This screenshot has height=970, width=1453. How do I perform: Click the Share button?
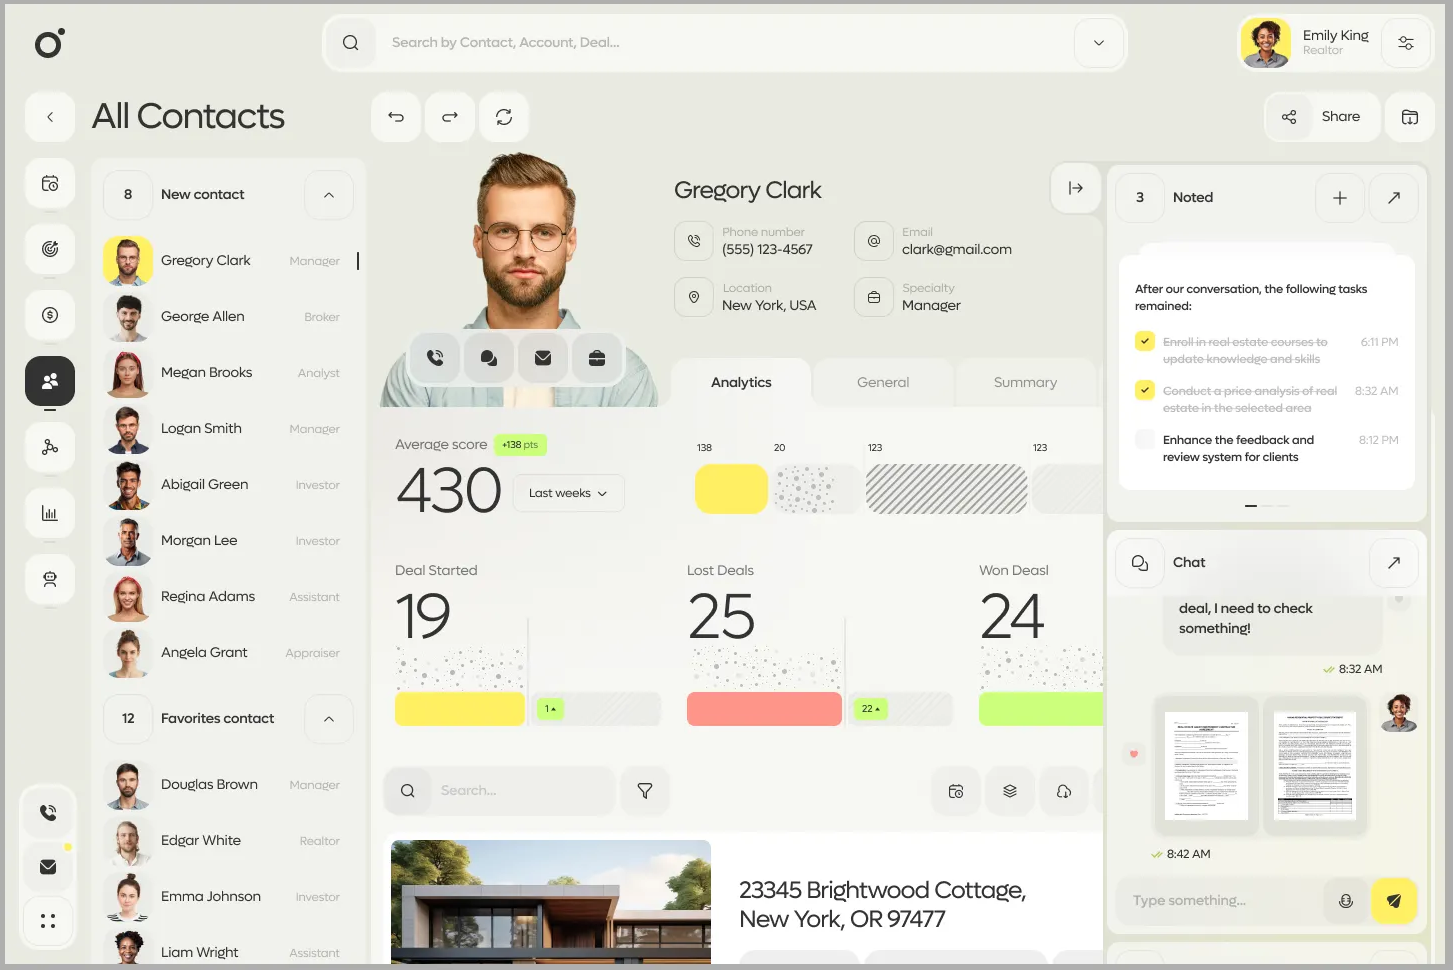tap(1322, 116)
